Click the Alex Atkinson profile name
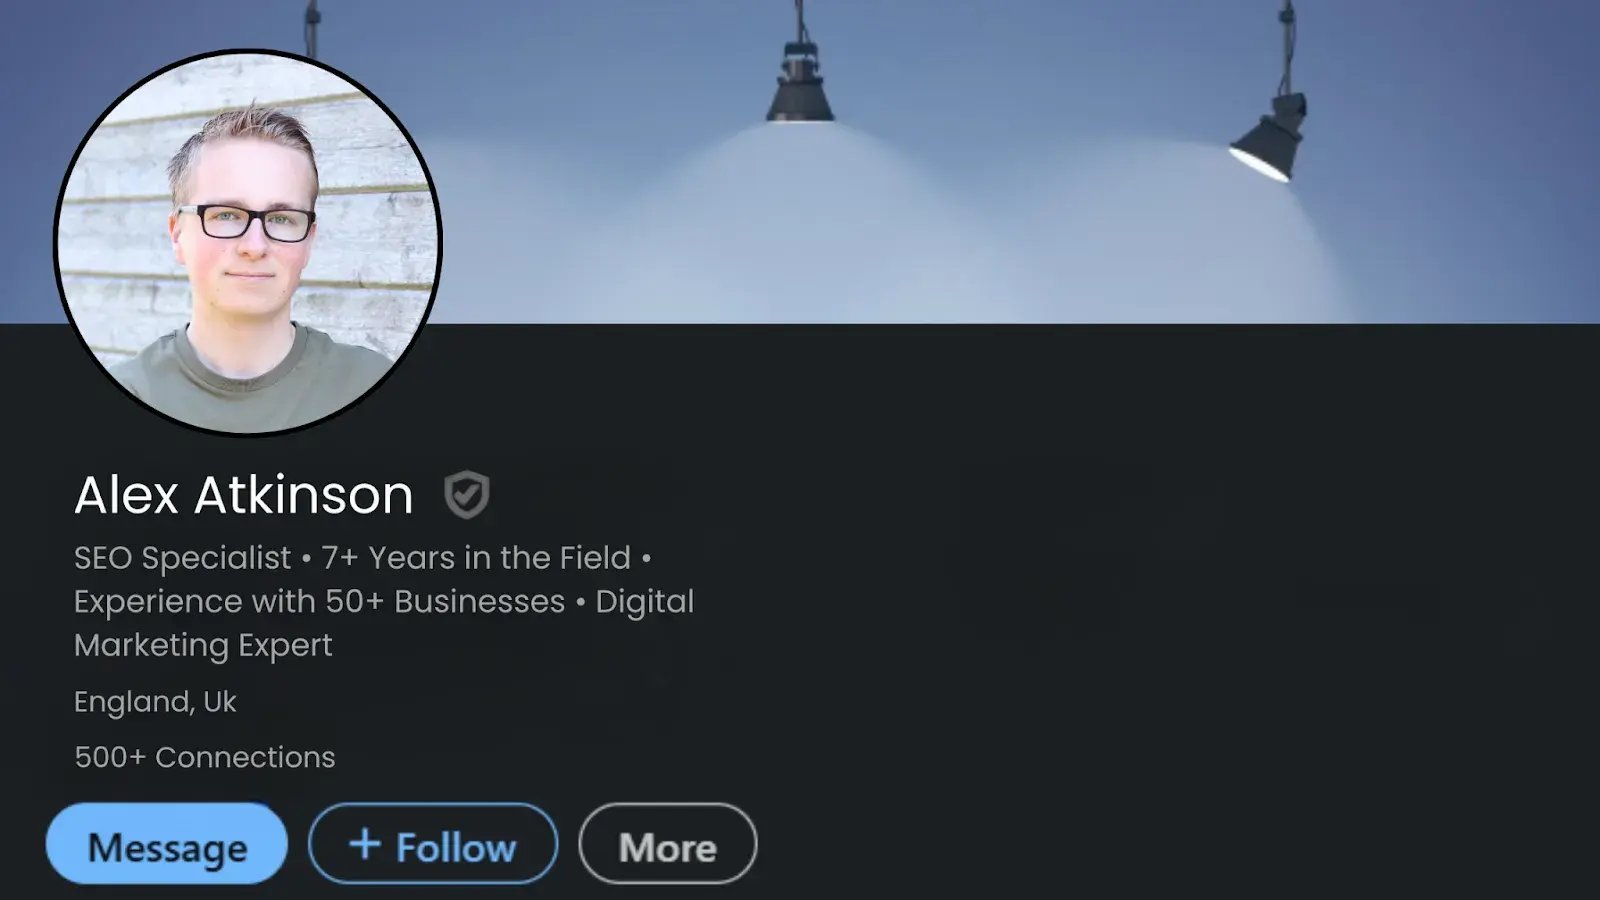This screenshot has width=1600, height=900. (x=244, y=495)
